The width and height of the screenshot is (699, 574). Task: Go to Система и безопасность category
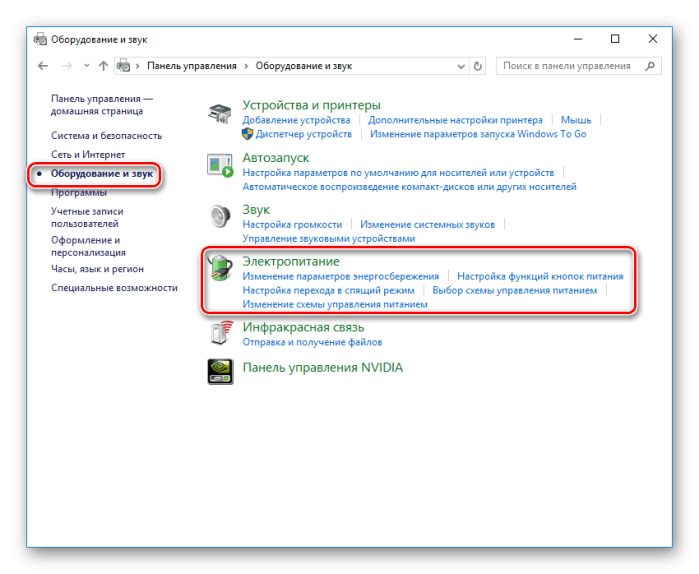(106, 135)
